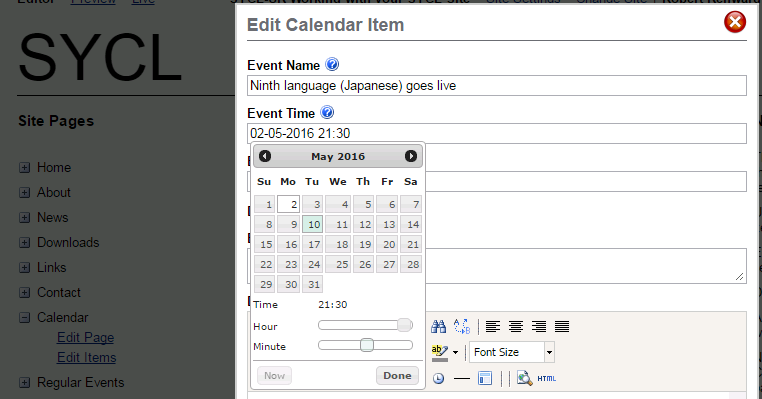Center align text in editor toolbar
The width and height of the screenshot is (762, 399).
pyautogui.click(x=516, y=327)
